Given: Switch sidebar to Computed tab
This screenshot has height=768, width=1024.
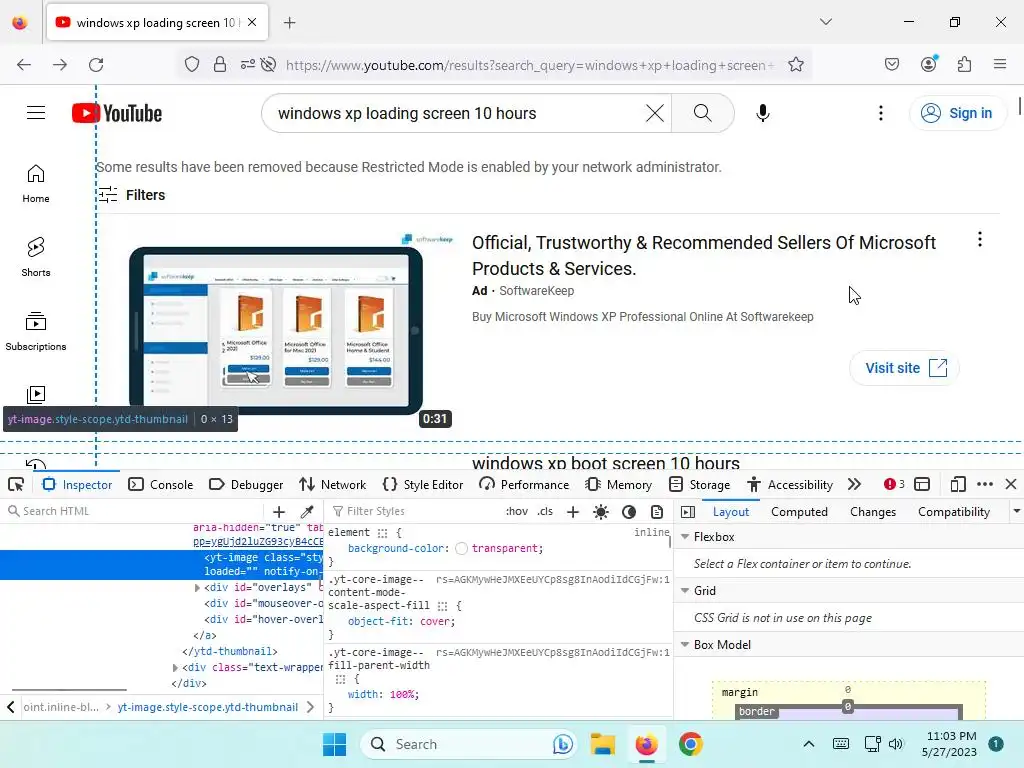Looking at the screenshot, I should click(799, 512).
